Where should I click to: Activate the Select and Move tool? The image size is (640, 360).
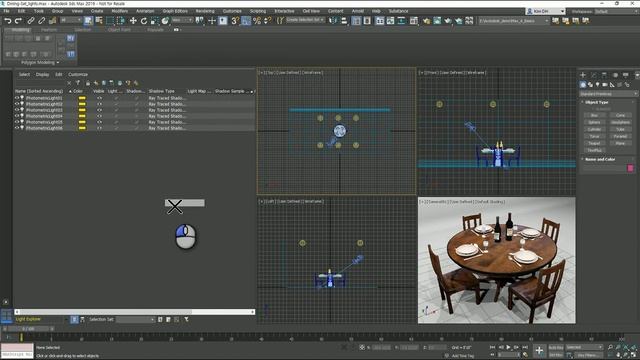click(x=133, y=20)
